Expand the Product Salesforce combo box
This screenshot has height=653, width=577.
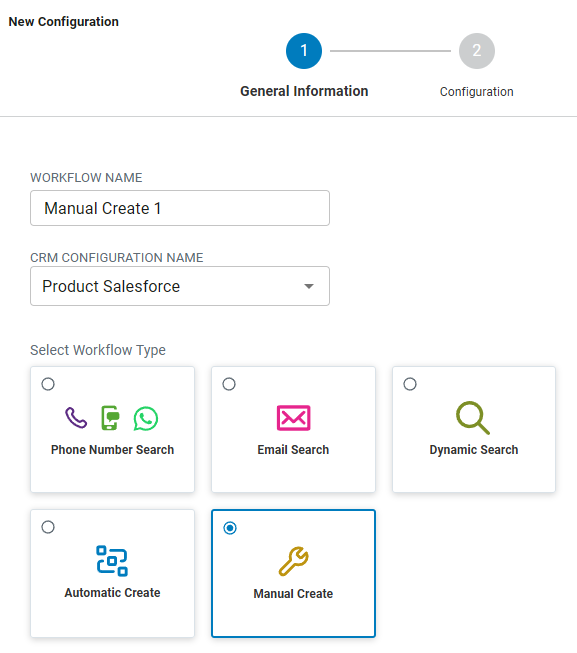(180, 286)
